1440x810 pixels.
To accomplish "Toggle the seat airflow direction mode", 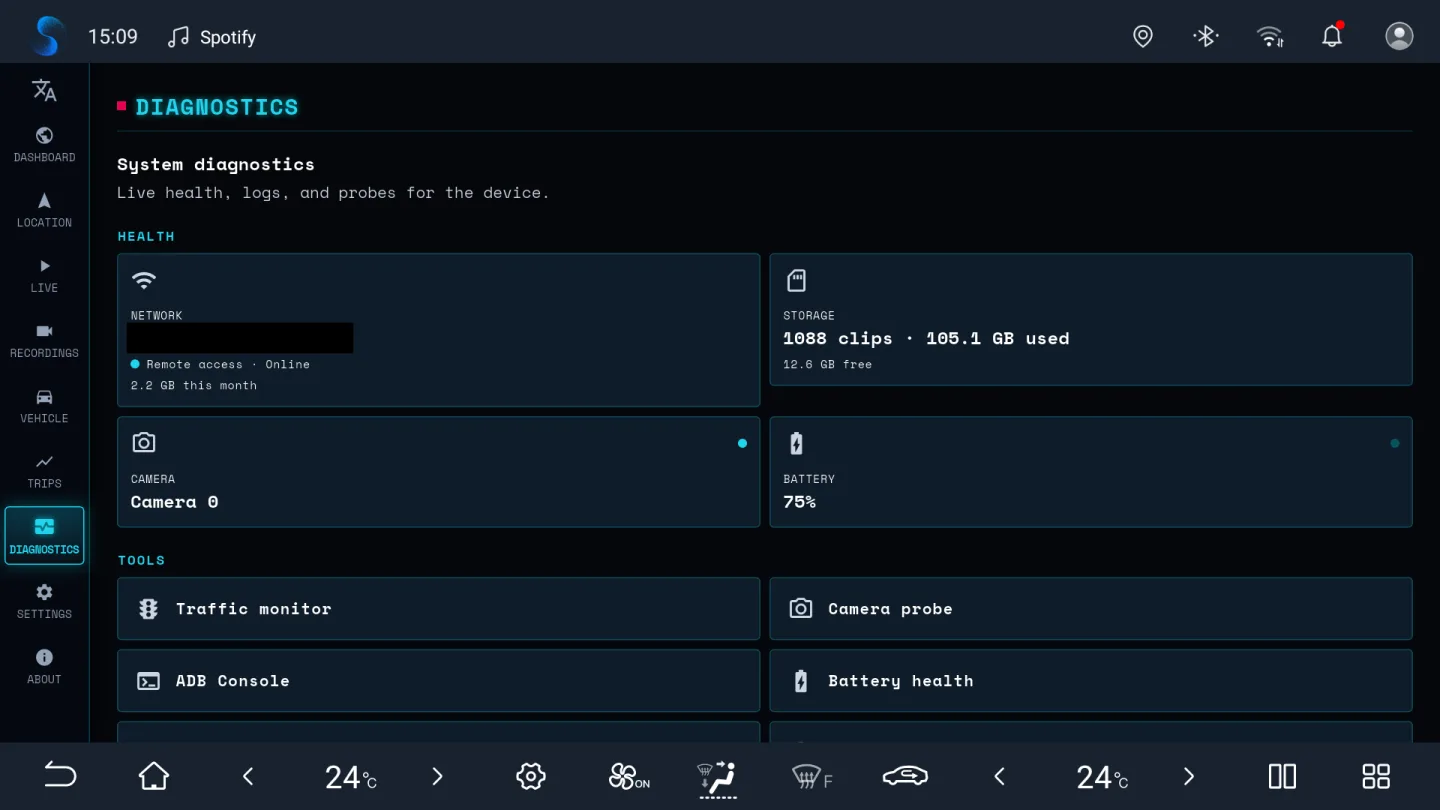I will point(717,778).
